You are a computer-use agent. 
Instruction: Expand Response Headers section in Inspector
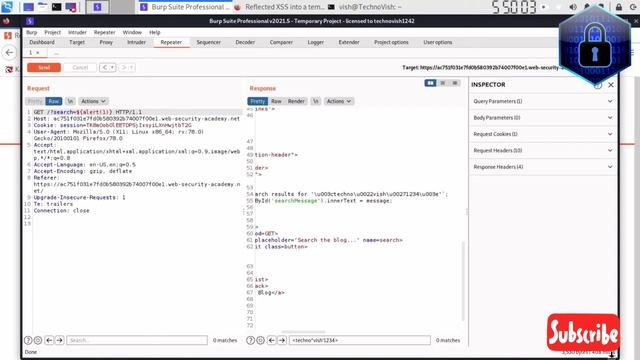(x=543, y=167)
